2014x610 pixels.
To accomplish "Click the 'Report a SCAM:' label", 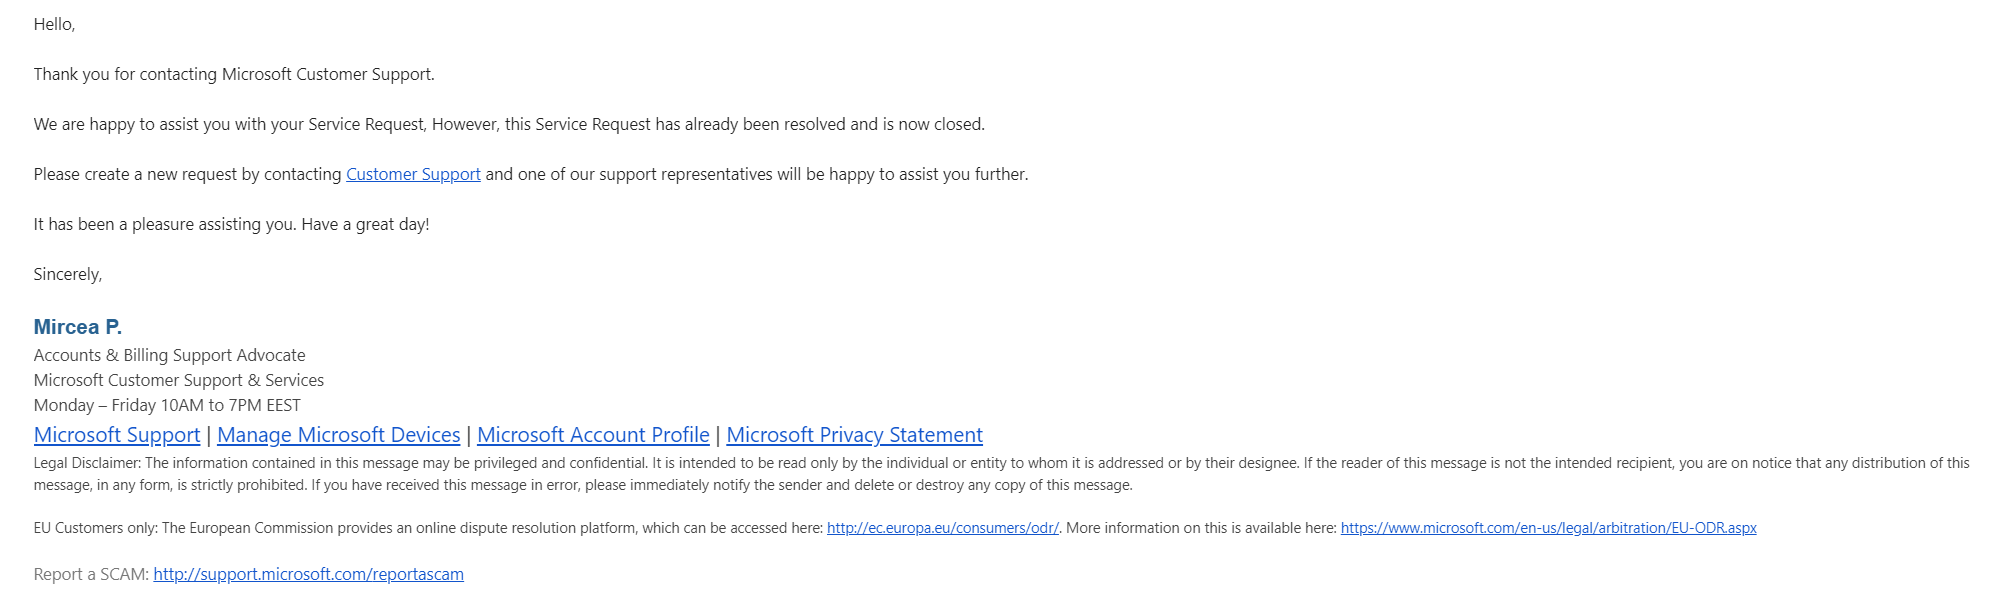I will pos(91,574).
